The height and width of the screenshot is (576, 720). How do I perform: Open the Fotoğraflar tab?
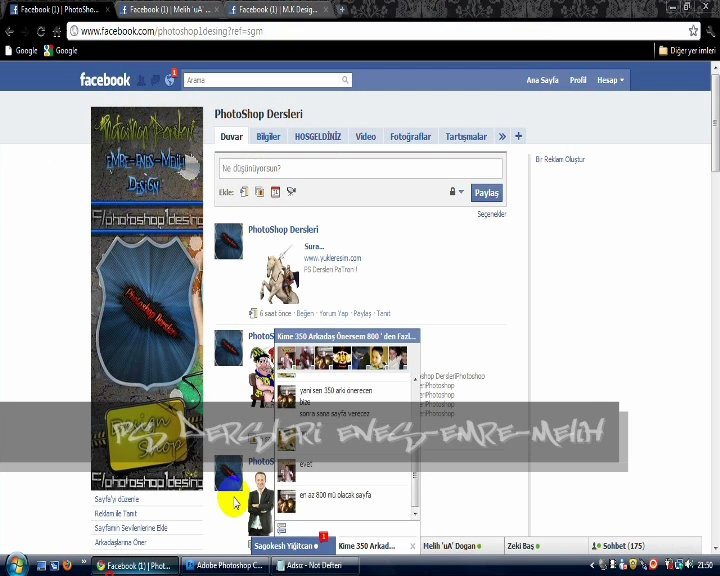411,136
